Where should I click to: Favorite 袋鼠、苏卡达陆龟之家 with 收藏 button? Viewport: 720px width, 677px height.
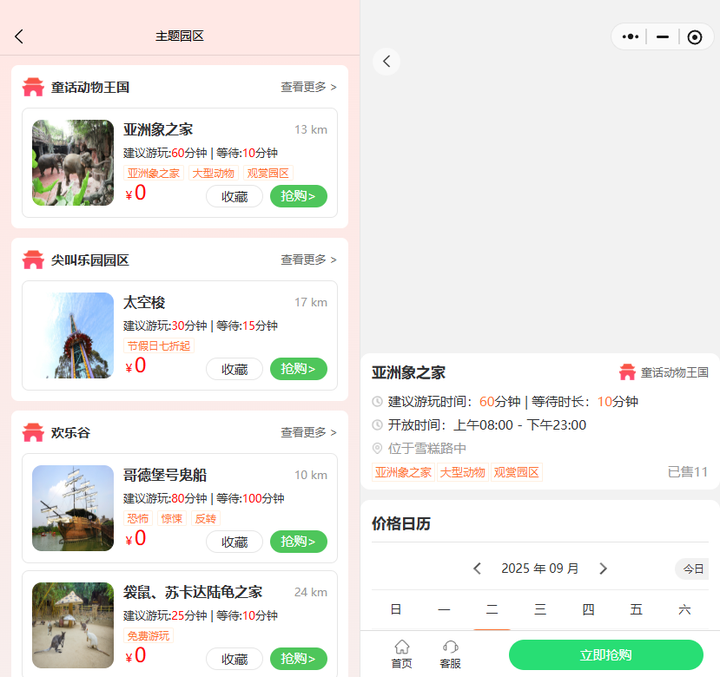tap(235, 659)
